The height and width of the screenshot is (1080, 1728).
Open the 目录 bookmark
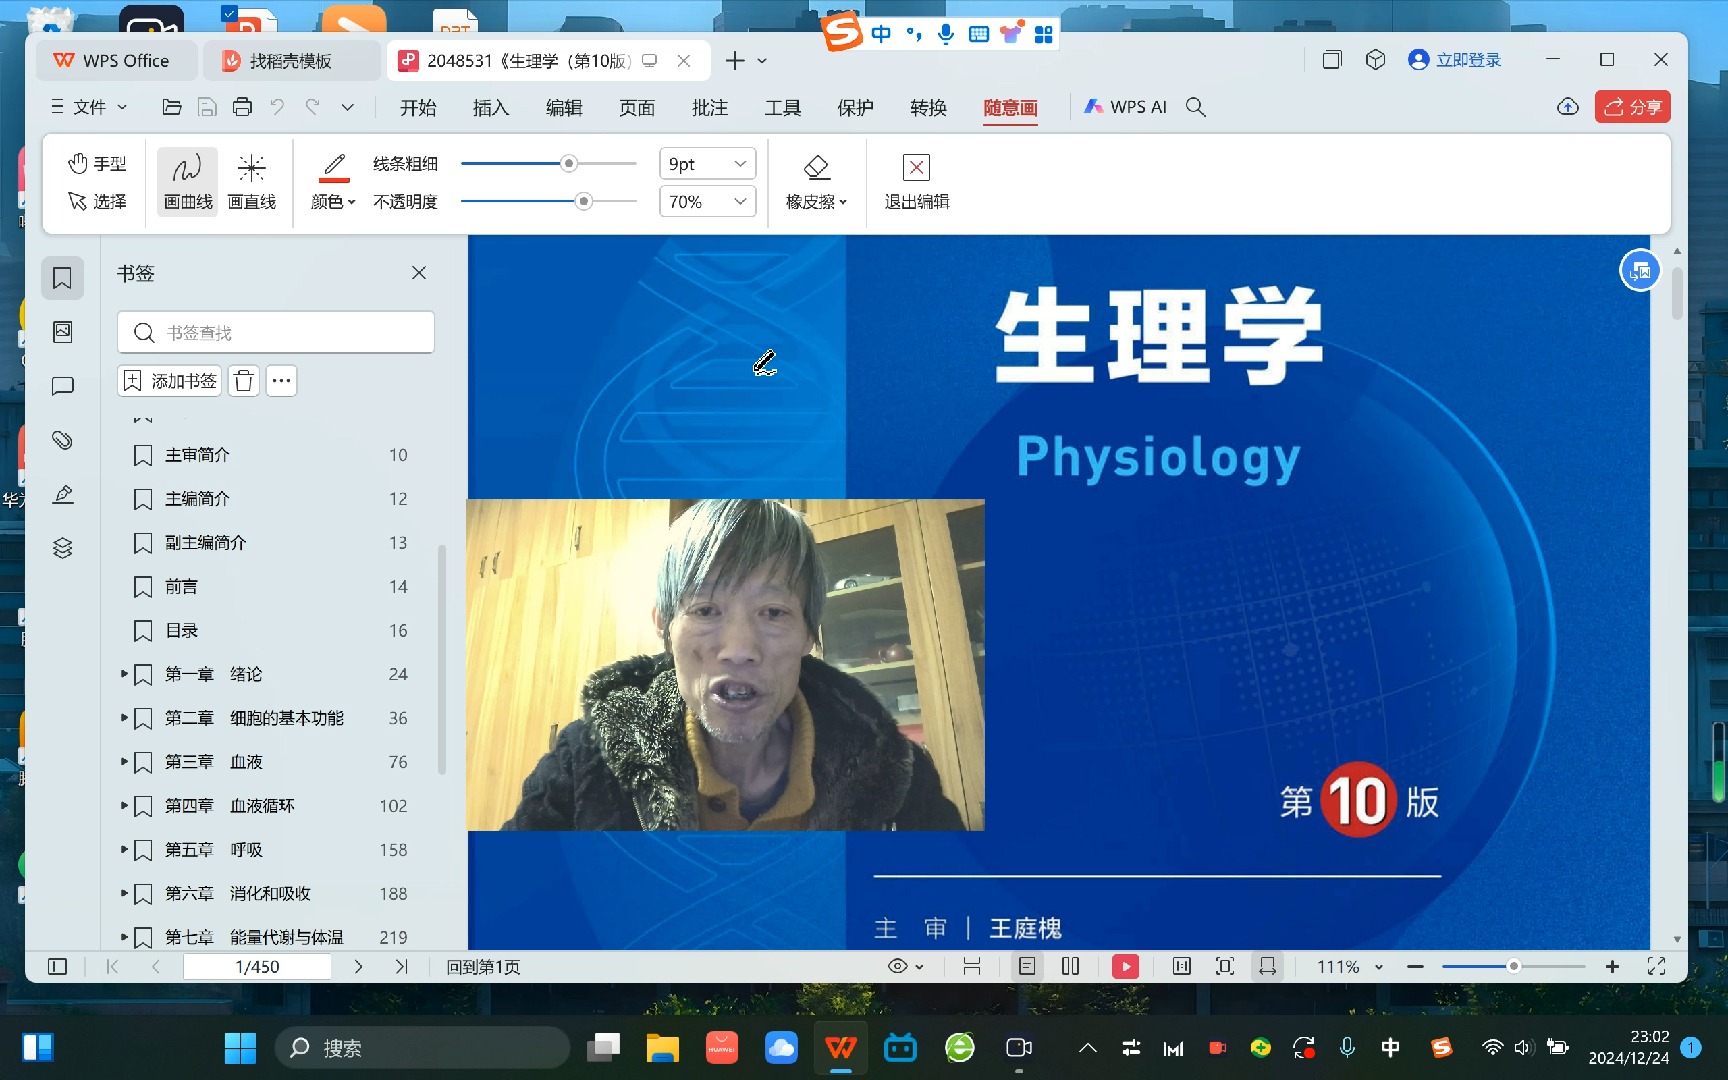[182, 631]
